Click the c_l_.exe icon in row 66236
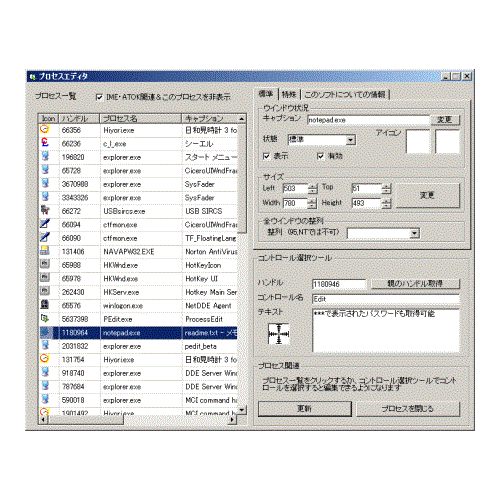Viewport: 500px width, 500px height. coord(45,143)
